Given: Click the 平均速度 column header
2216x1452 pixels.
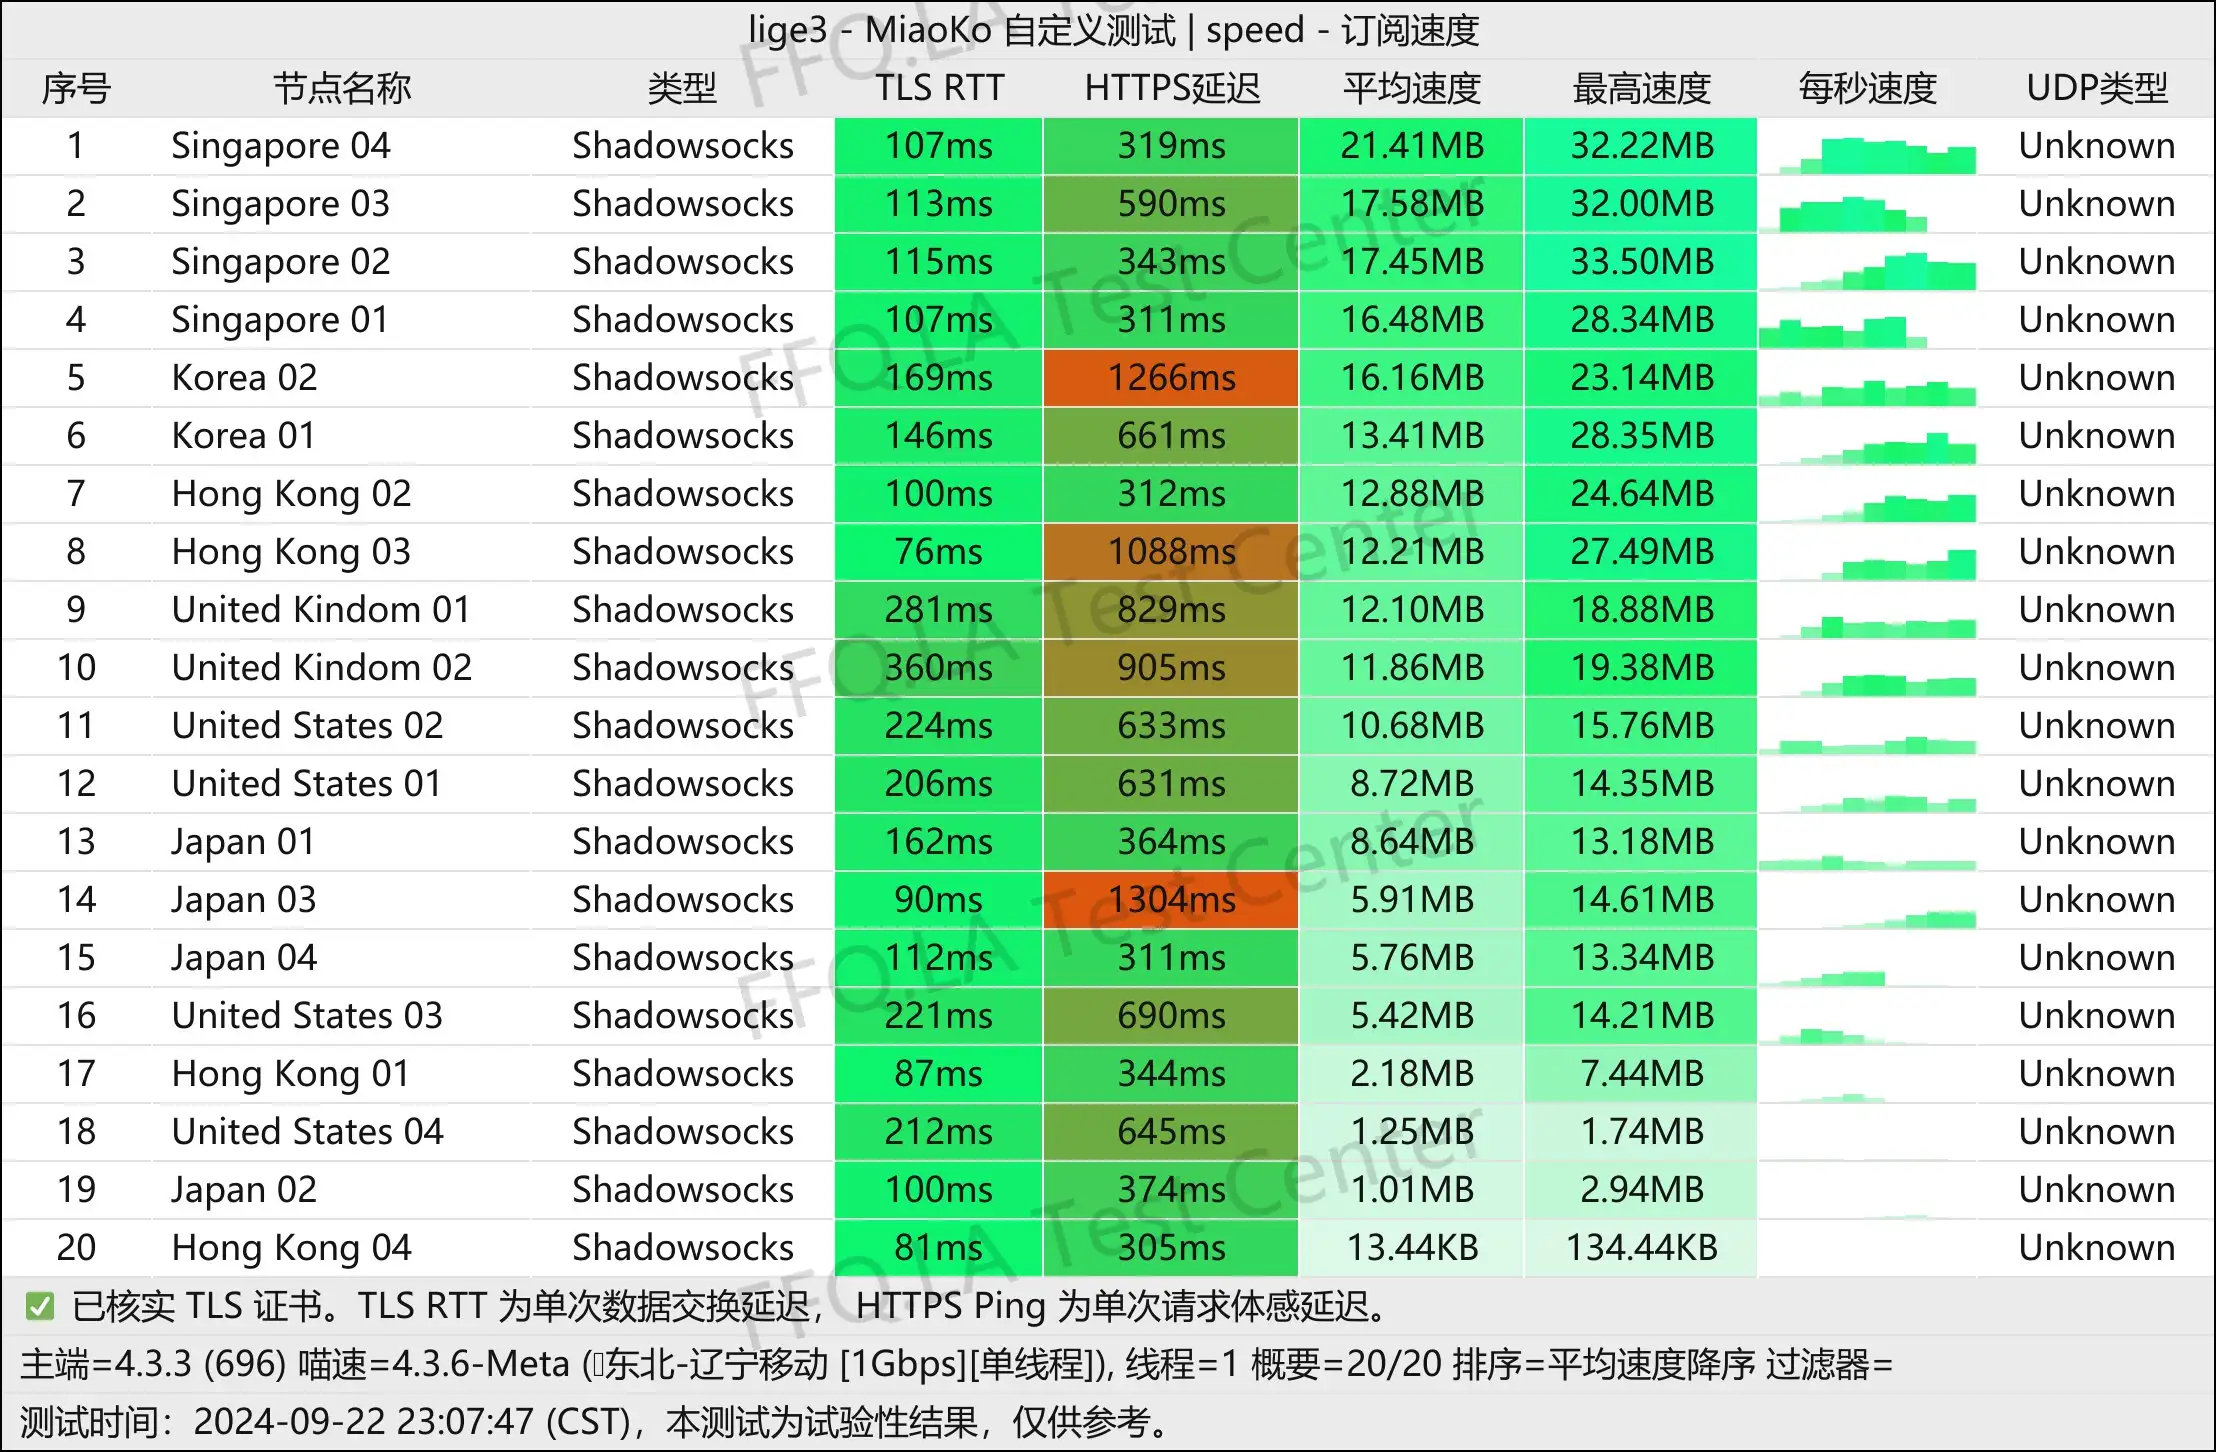Looking at the screenshot, I should [x=1411, y=88].
